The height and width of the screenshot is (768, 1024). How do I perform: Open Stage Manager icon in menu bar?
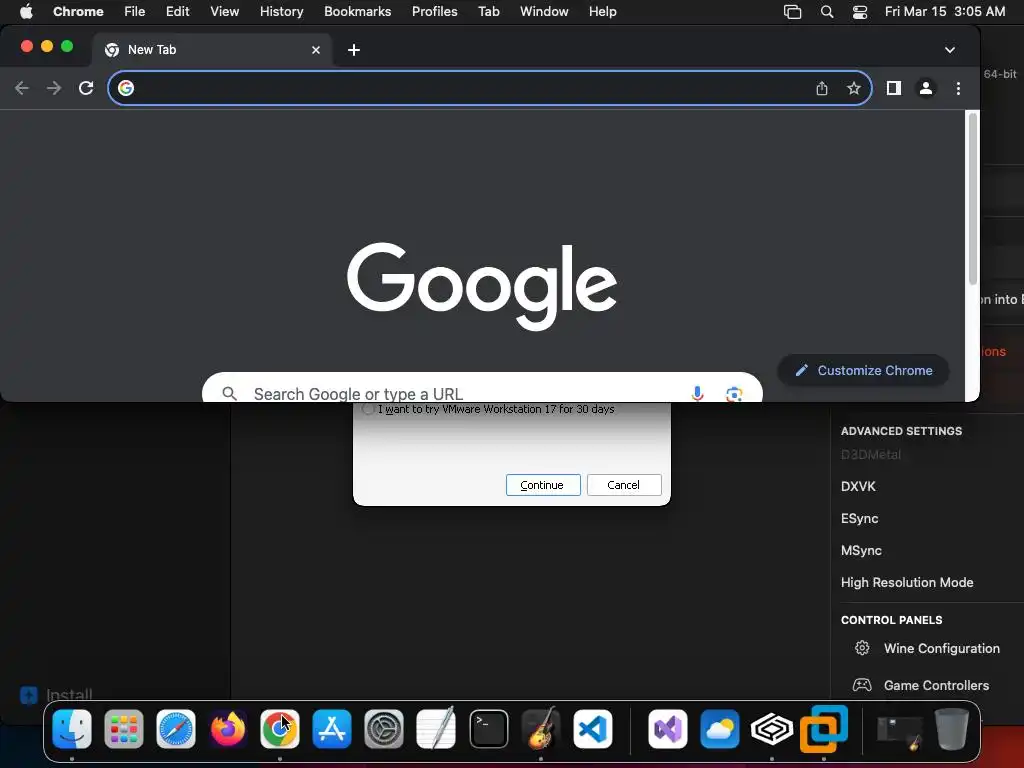point(792,12)
